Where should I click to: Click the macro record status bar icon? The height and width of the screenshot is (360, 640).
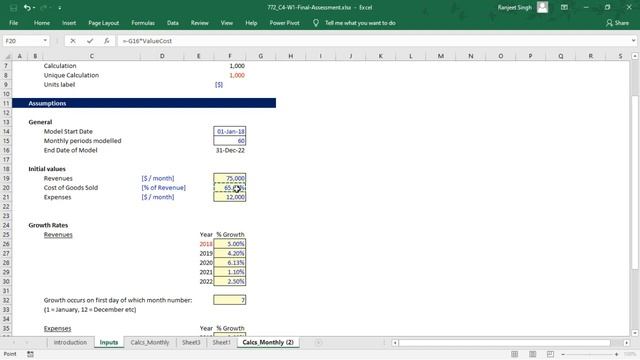(30, 354)
